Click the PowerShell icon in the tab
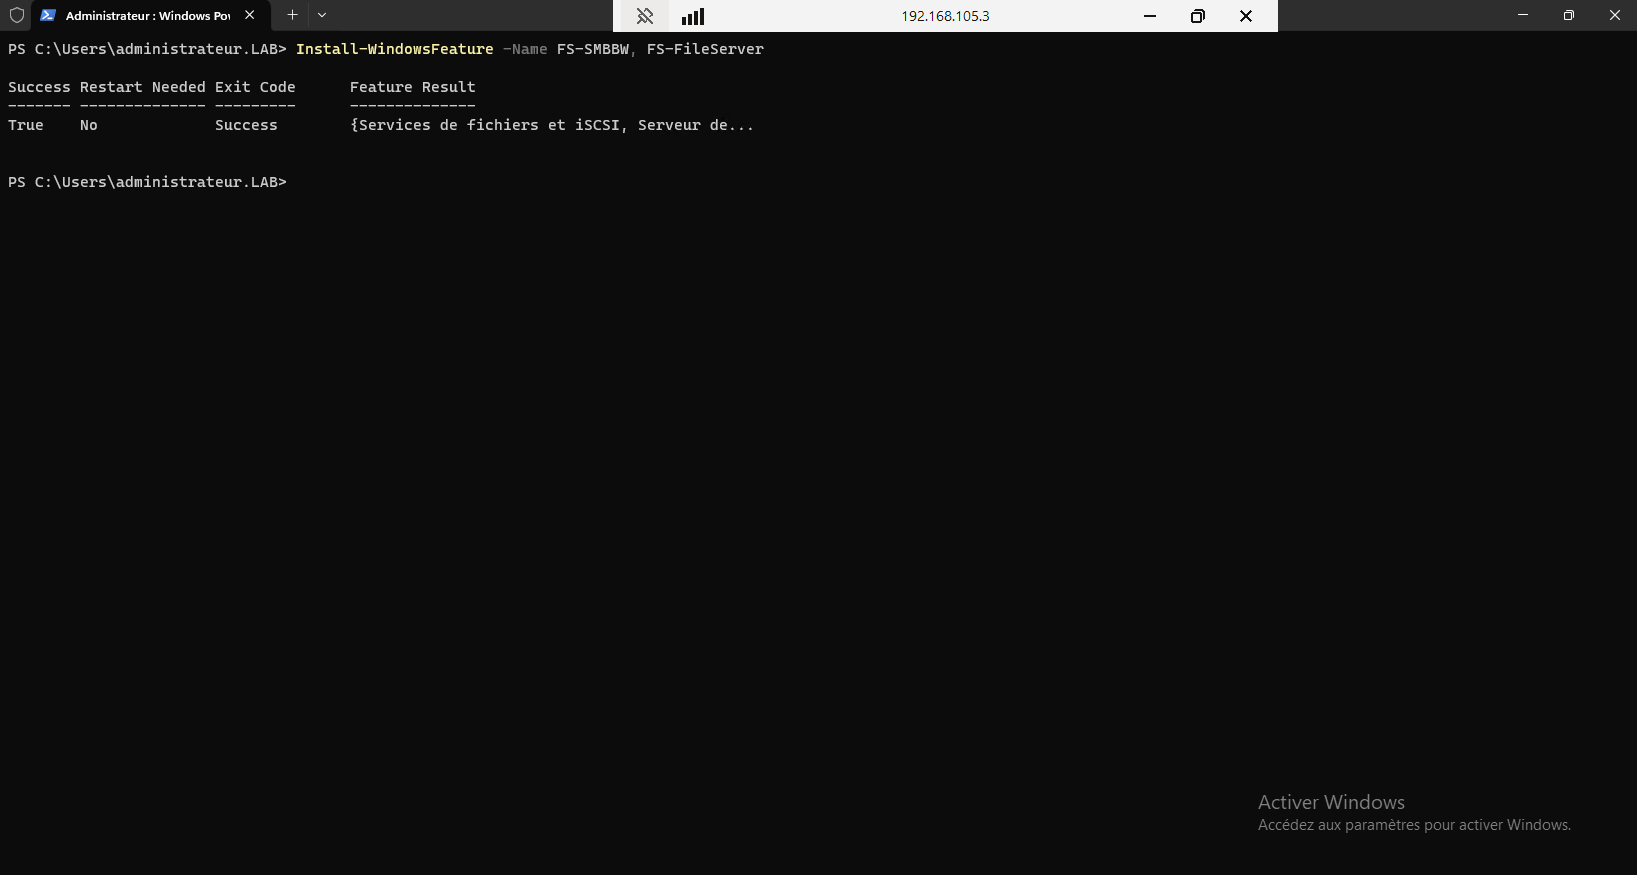This screenshot has width=1637, height=875. point(48,15)
